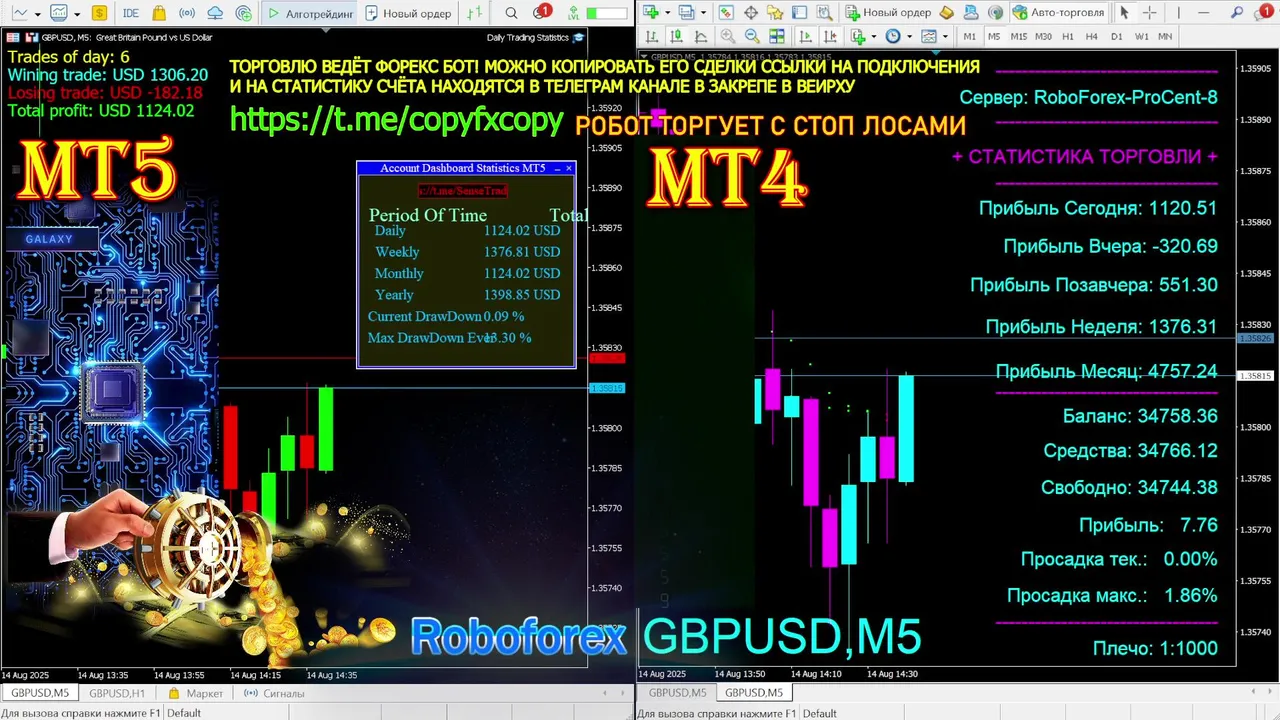Select the H4 timeframe in MT4
Viewport: 1280px width, 720px height.
click(x=1092, y=36)
